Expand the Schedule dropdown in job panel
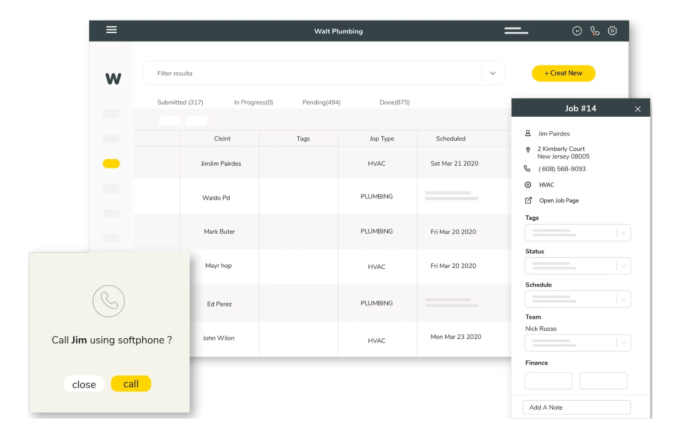The width and height of the screenshot is (679, 440). [622, 299]
